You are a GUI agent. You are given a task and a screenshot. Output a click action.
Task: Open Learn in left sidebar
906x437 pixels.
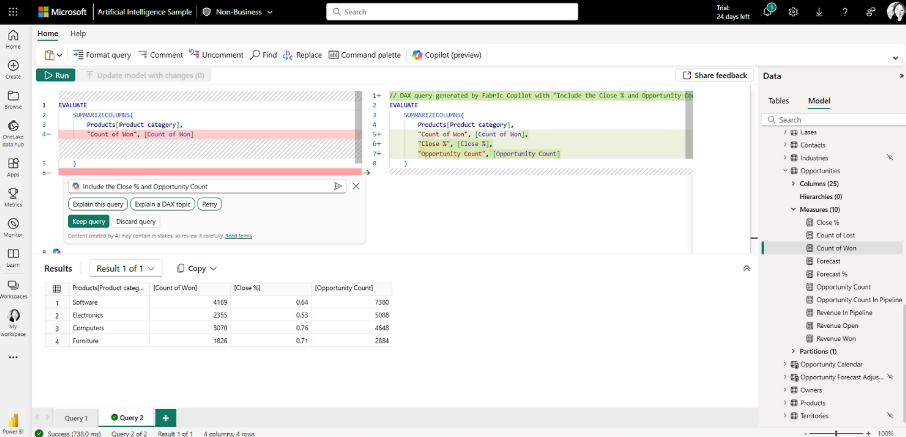tap(13, 258)
